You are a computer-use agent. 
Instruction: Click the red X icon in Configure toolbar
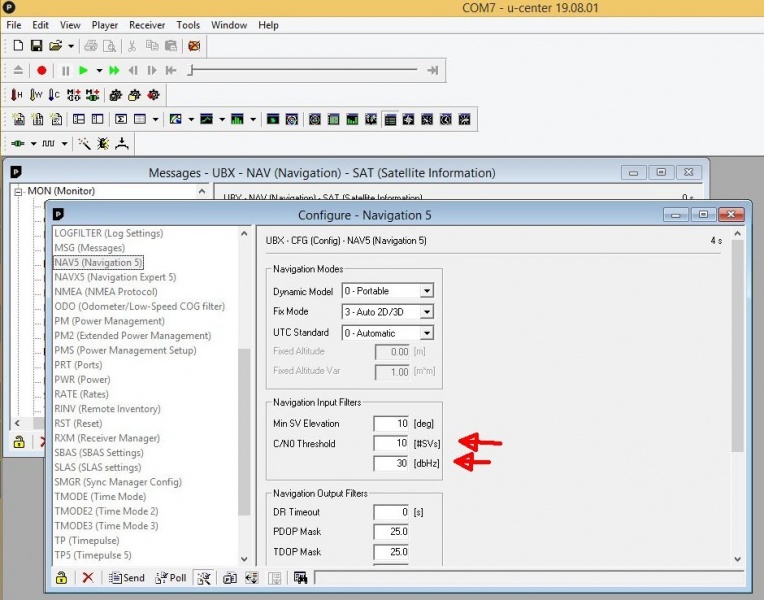[88, 578]
